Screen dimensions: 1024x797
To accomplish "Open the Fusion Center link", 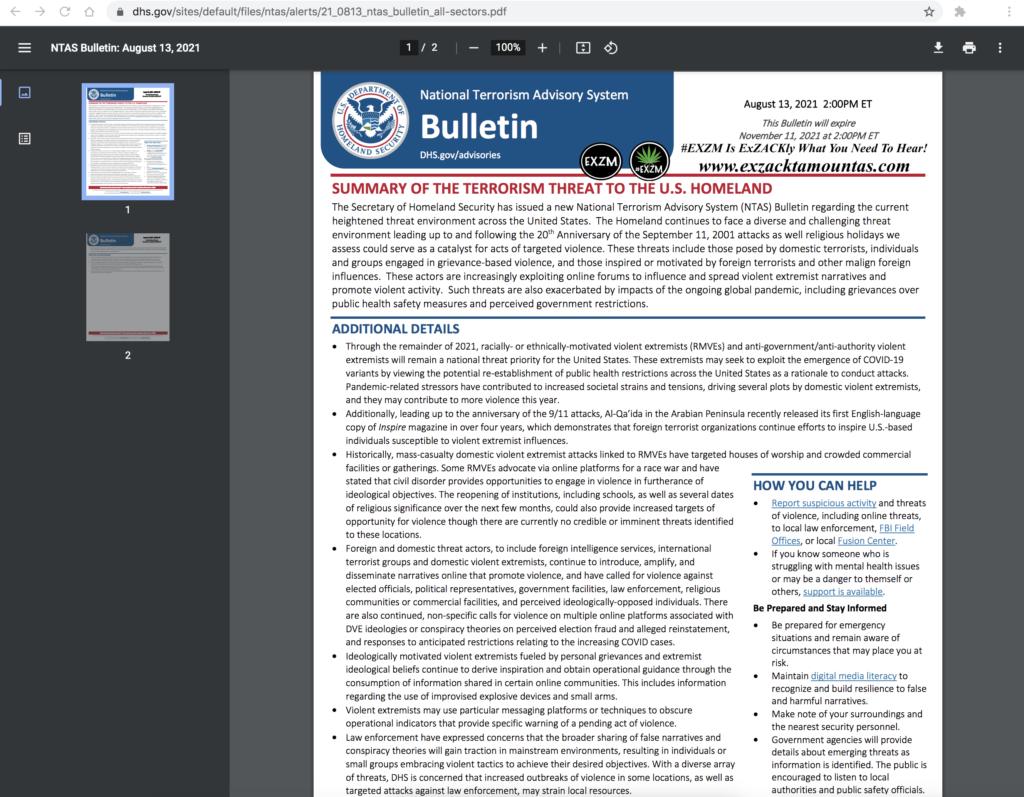I will [866, 541].
